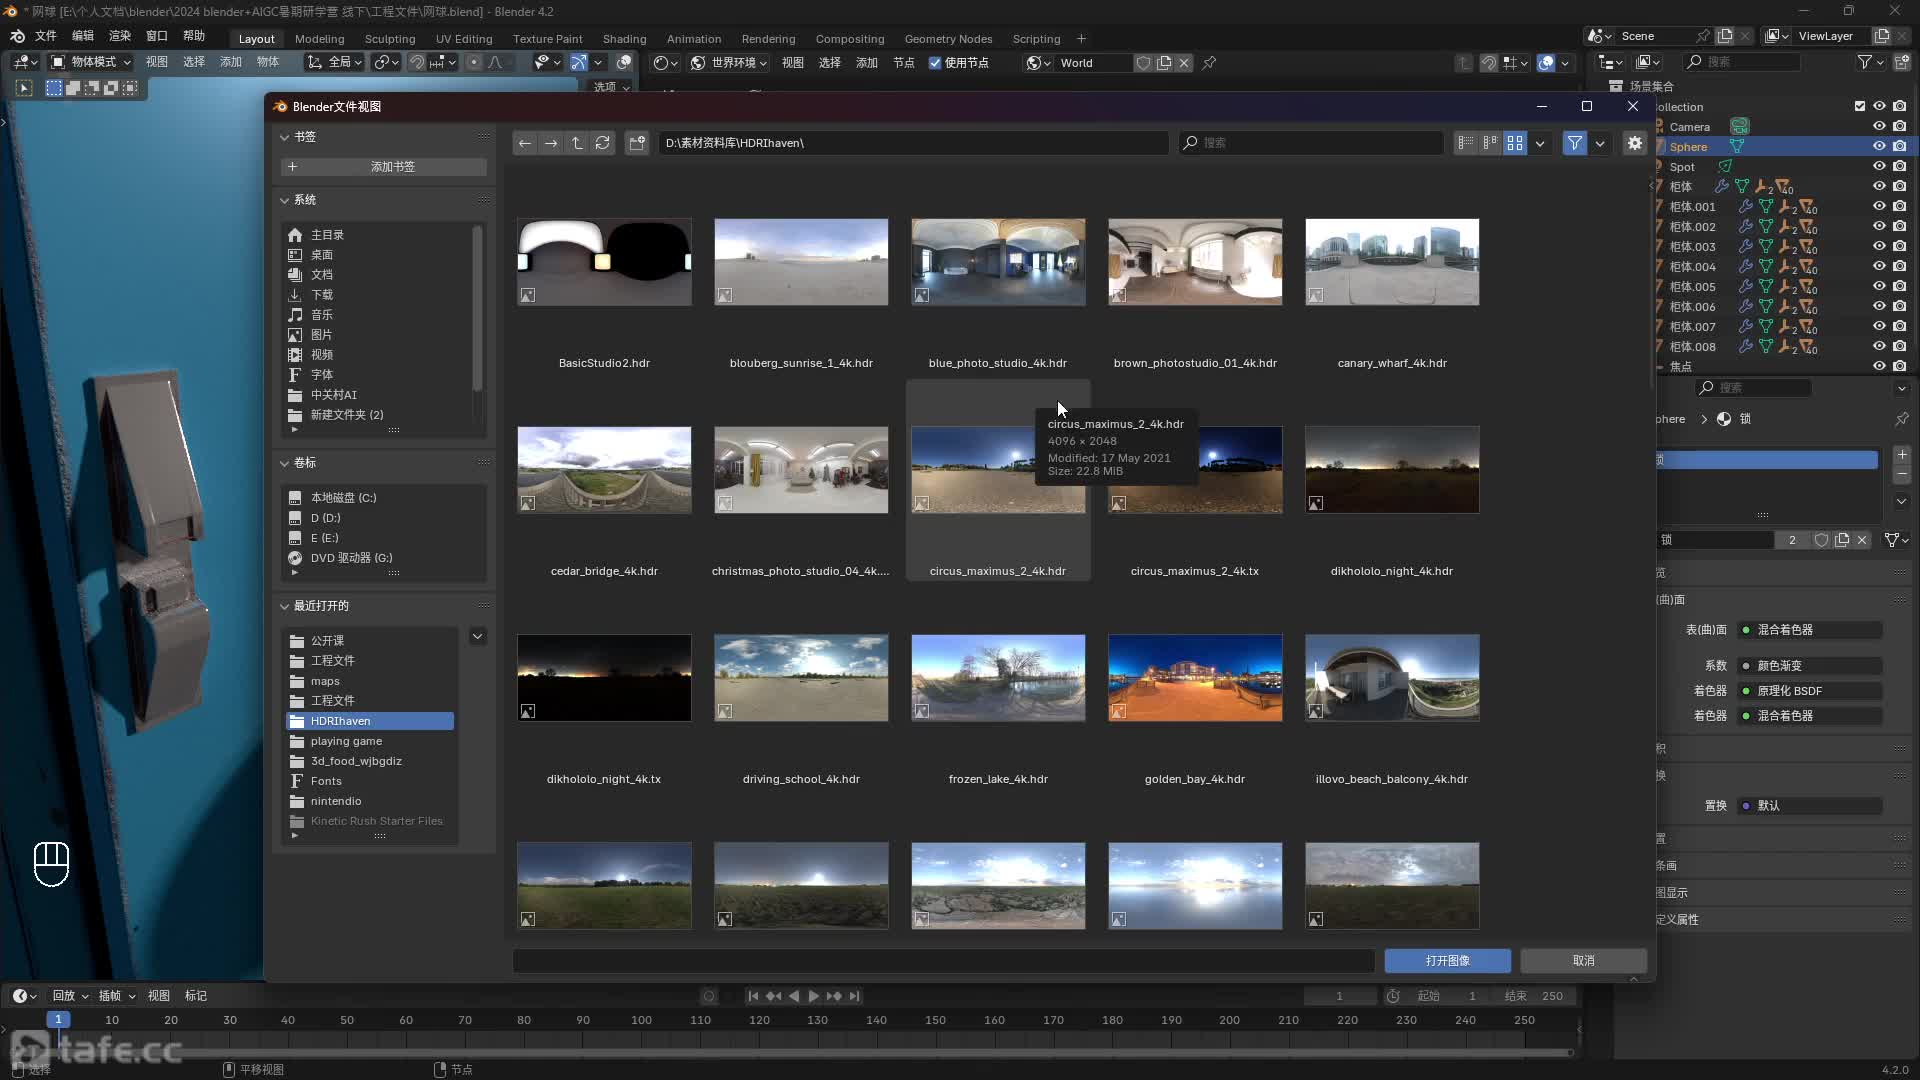Switch to the Shading workspace tab
This screenshot has width=1920, height=1080.
pyautogui.click(x=624, y=39)
